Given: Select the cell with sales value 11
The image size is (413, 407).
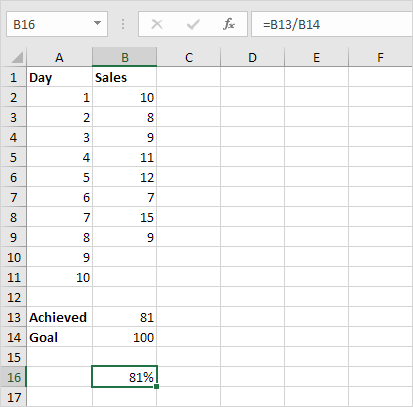Looking at the screenshot, I should click(x=125, y=157).
